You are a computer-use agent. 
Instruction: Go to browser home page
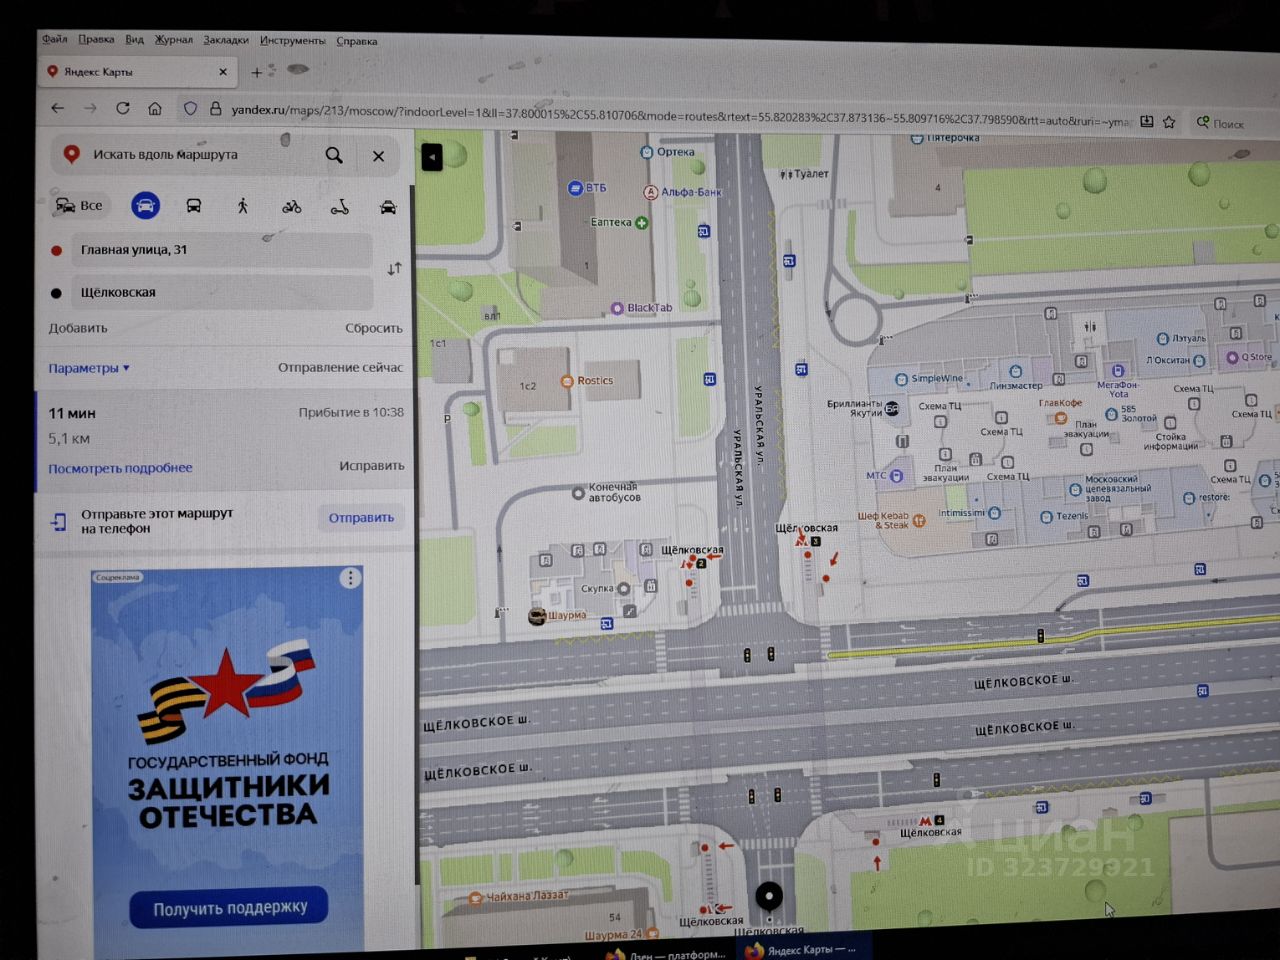point(155,108)
